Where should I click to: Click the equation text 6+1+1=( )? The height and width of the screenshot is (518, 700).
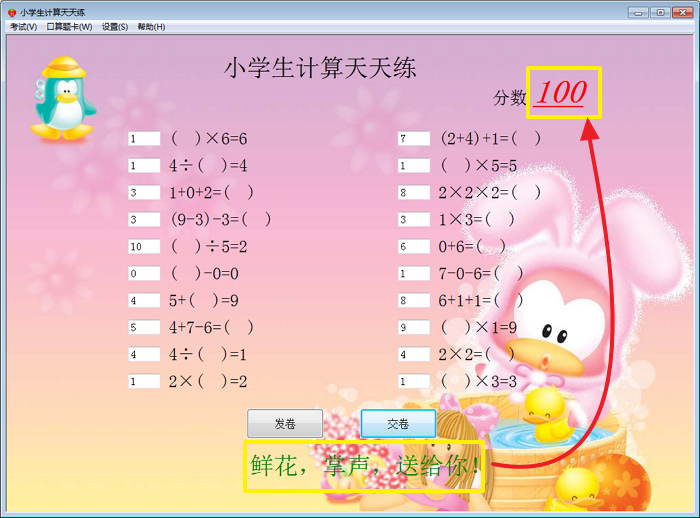click(x=480, y=300)
